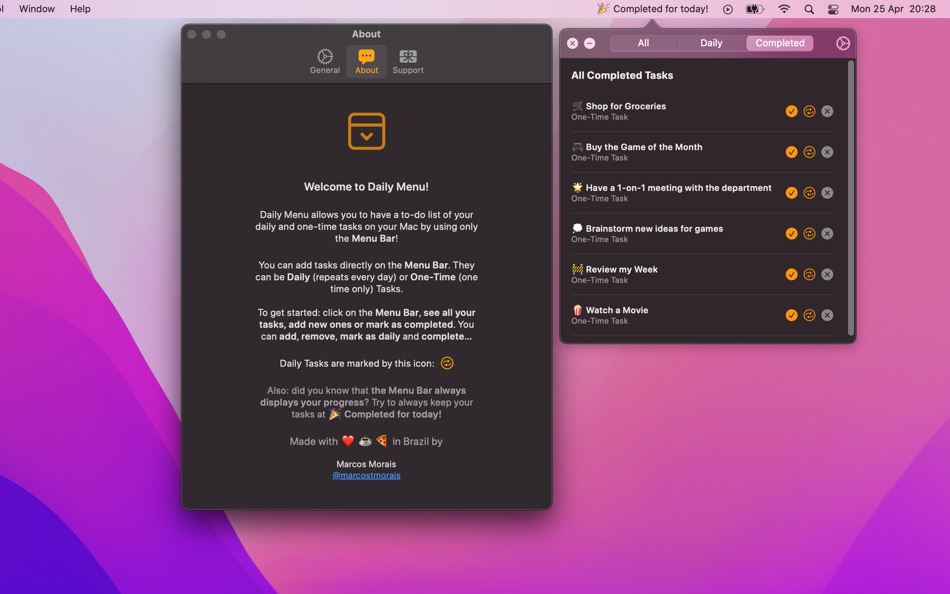Toggle completed checkmark for Watch a Movie
Screen dimensions: 950x594
coord(791,315)
